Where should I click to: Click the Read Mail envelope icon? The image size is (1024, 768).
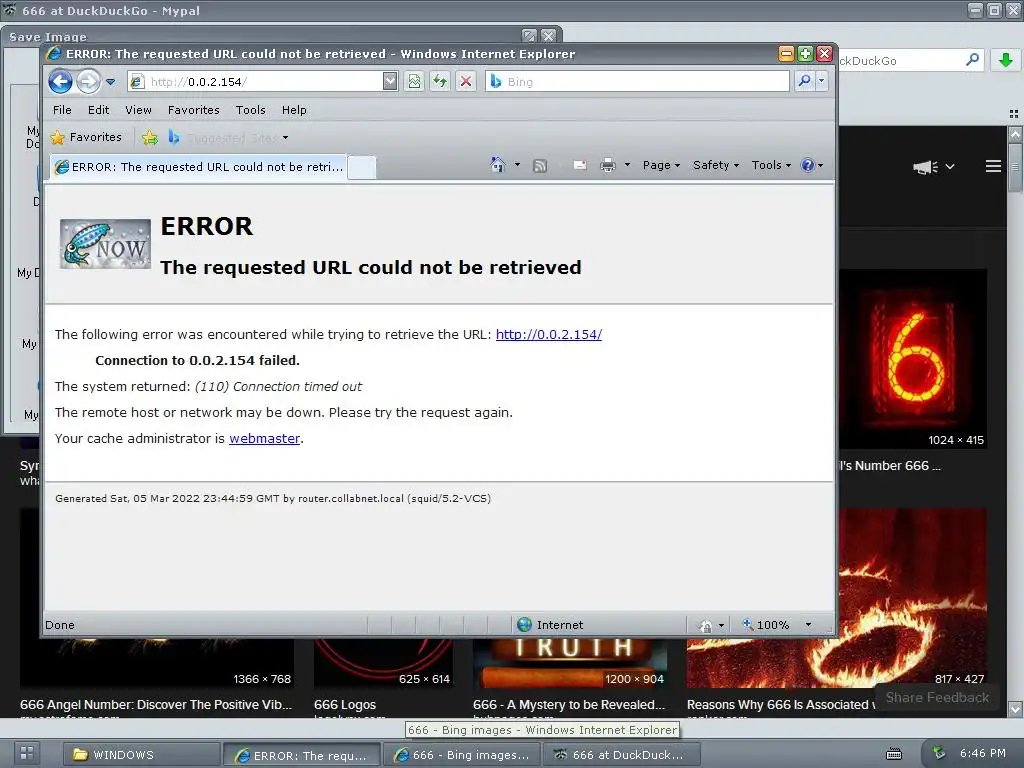580,166
